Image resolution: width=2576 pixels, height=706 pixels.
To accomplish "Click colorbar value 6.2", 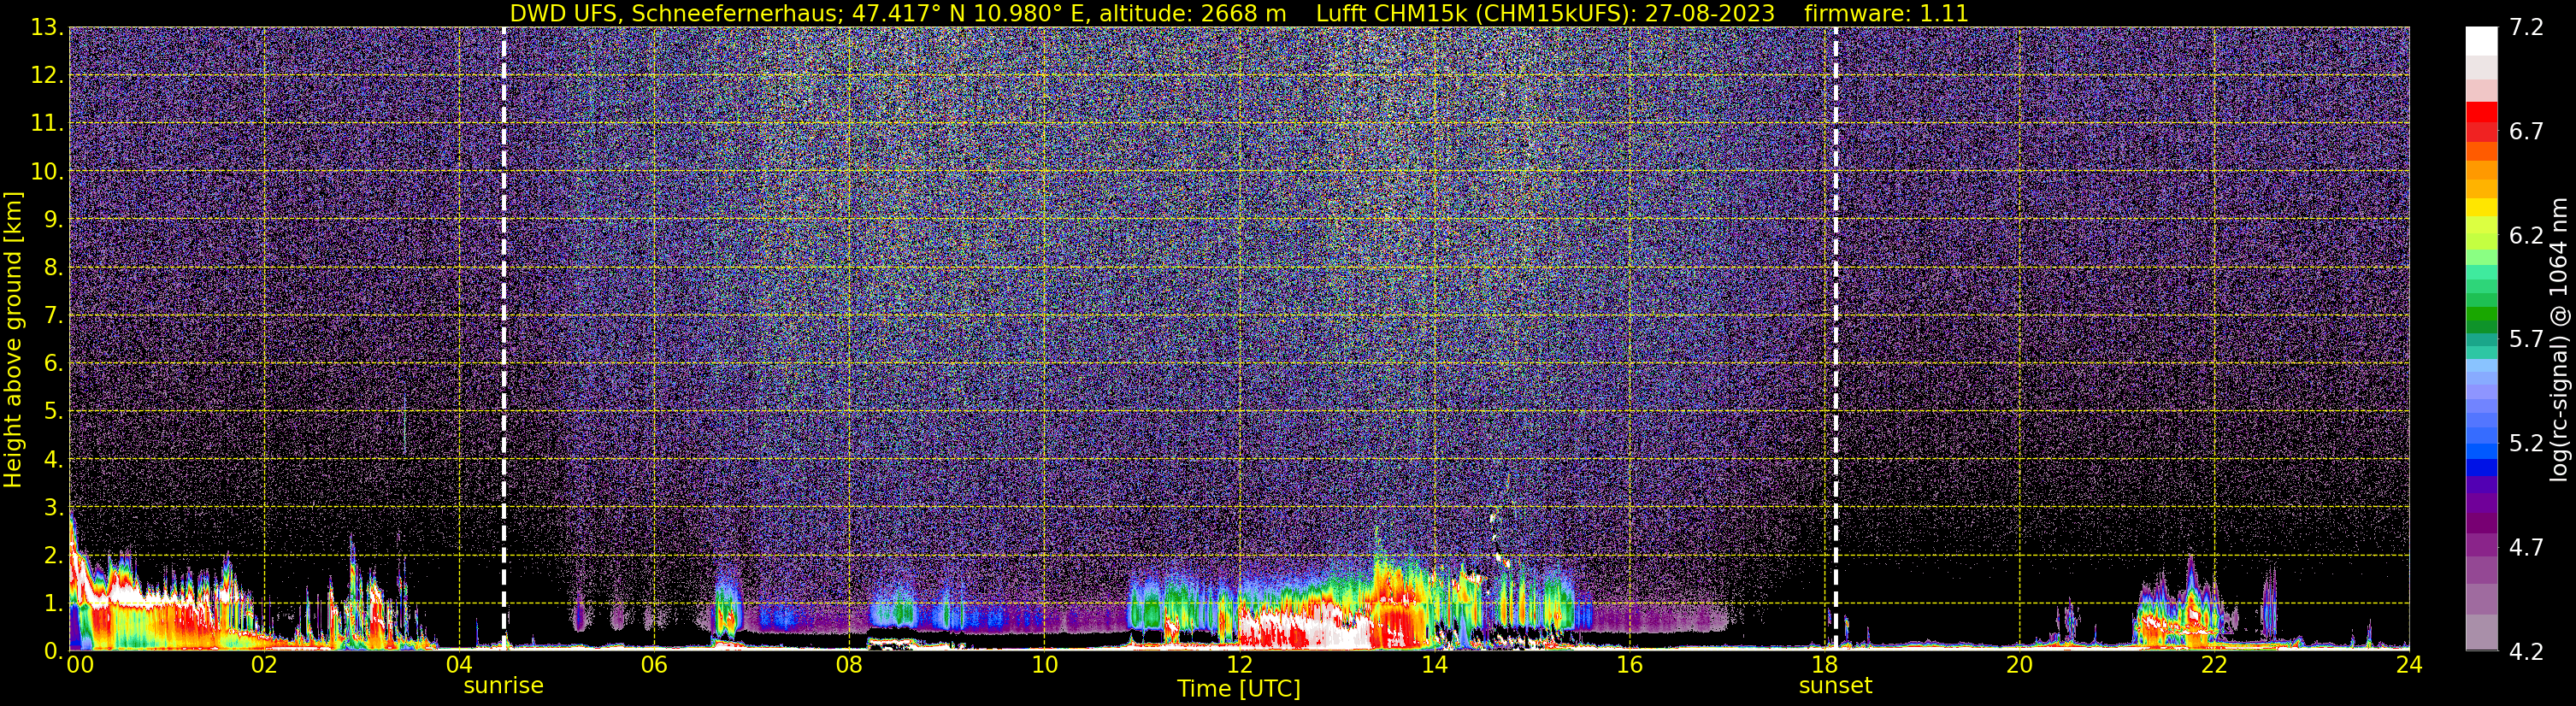I will pyautogui.click(x=2526, y=235).
